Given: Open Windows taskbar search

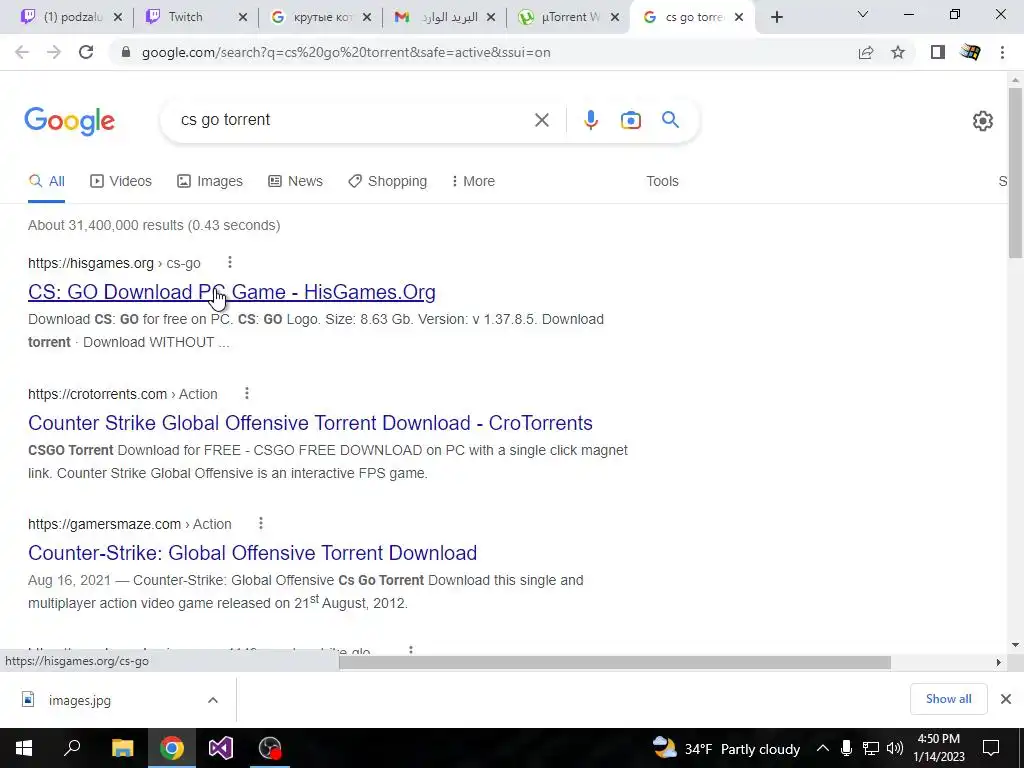Looking at the screenshot, I should (72, 748).
